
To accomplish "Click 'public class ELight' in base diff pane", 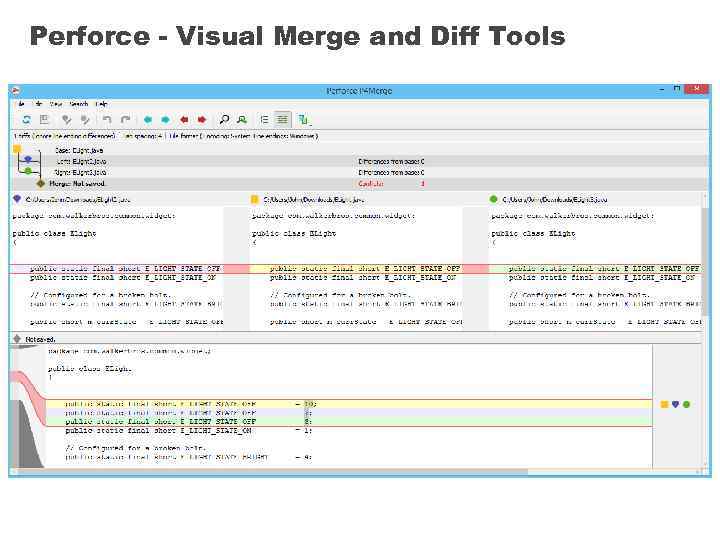I will pyautogui.click(x=294, y=233).
